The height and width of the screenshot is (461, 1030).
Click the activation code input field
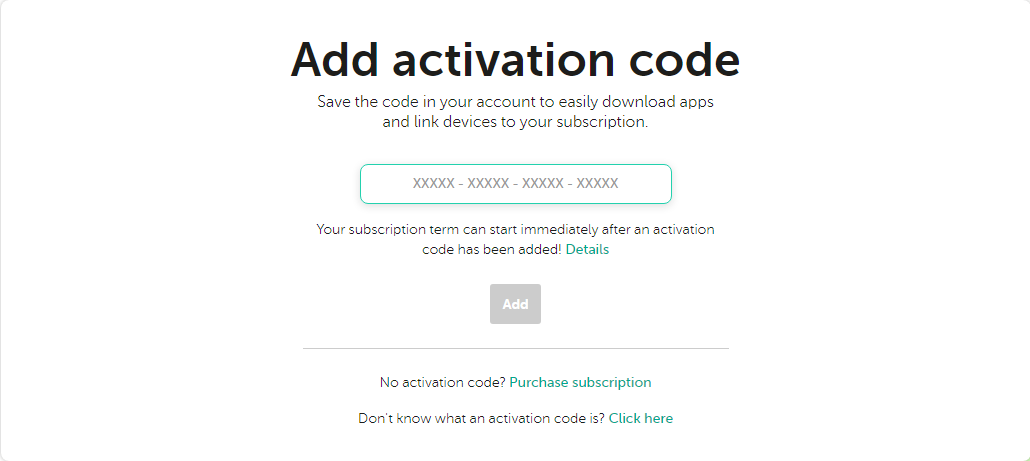click(x=515, y=184)
